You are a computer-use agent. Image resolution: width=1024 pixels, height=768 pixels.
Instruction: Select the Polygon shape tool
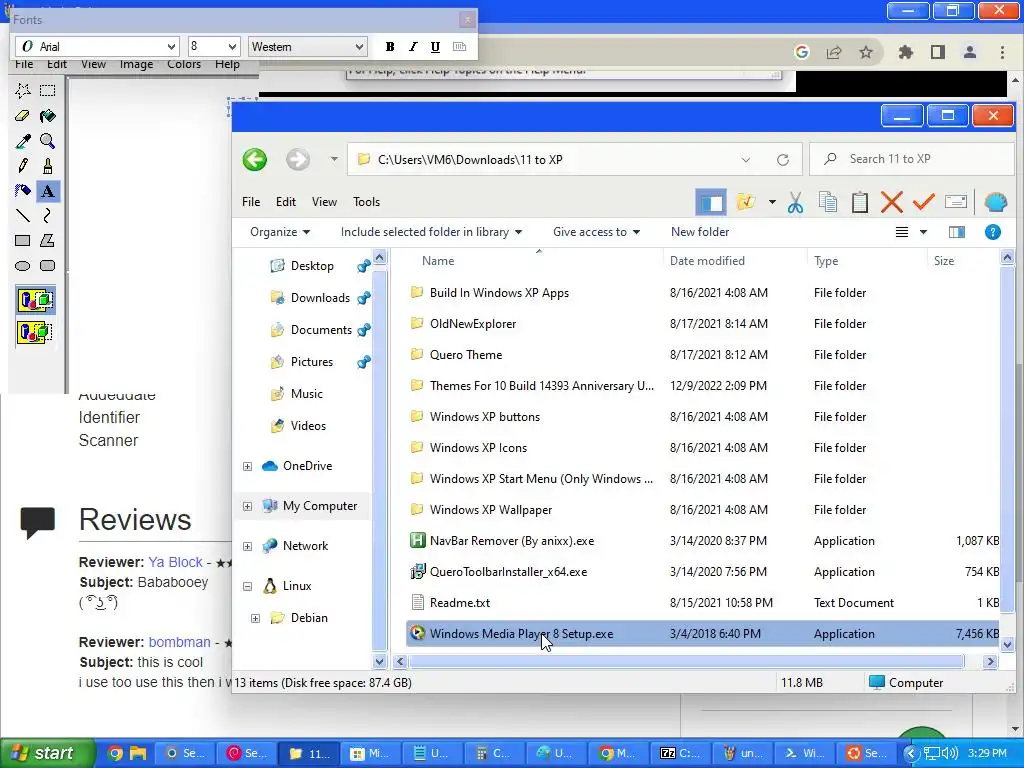(x=48, y=240)
